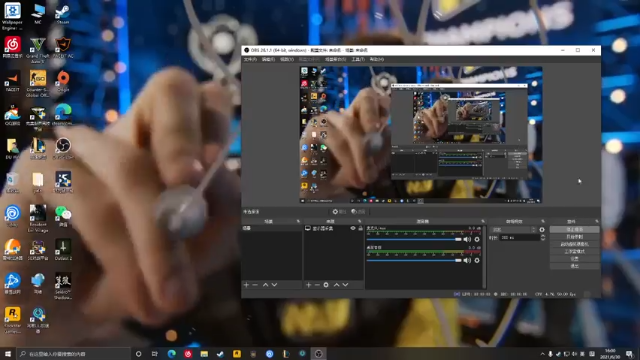Select the Origin desktop icon

tap(63, 81)
